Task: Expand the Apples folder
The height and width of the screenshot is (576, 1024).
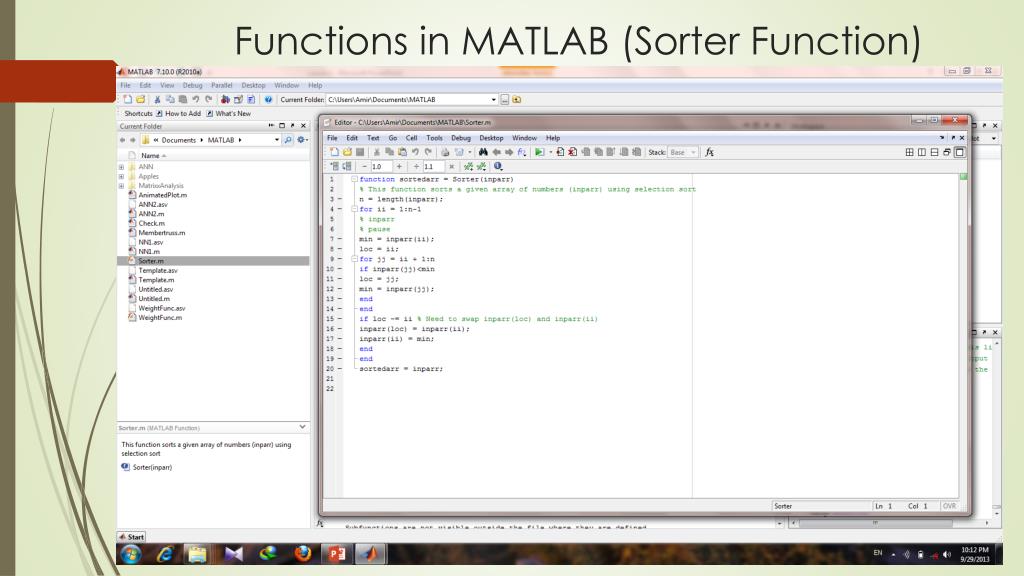Action: pos(121,176)
